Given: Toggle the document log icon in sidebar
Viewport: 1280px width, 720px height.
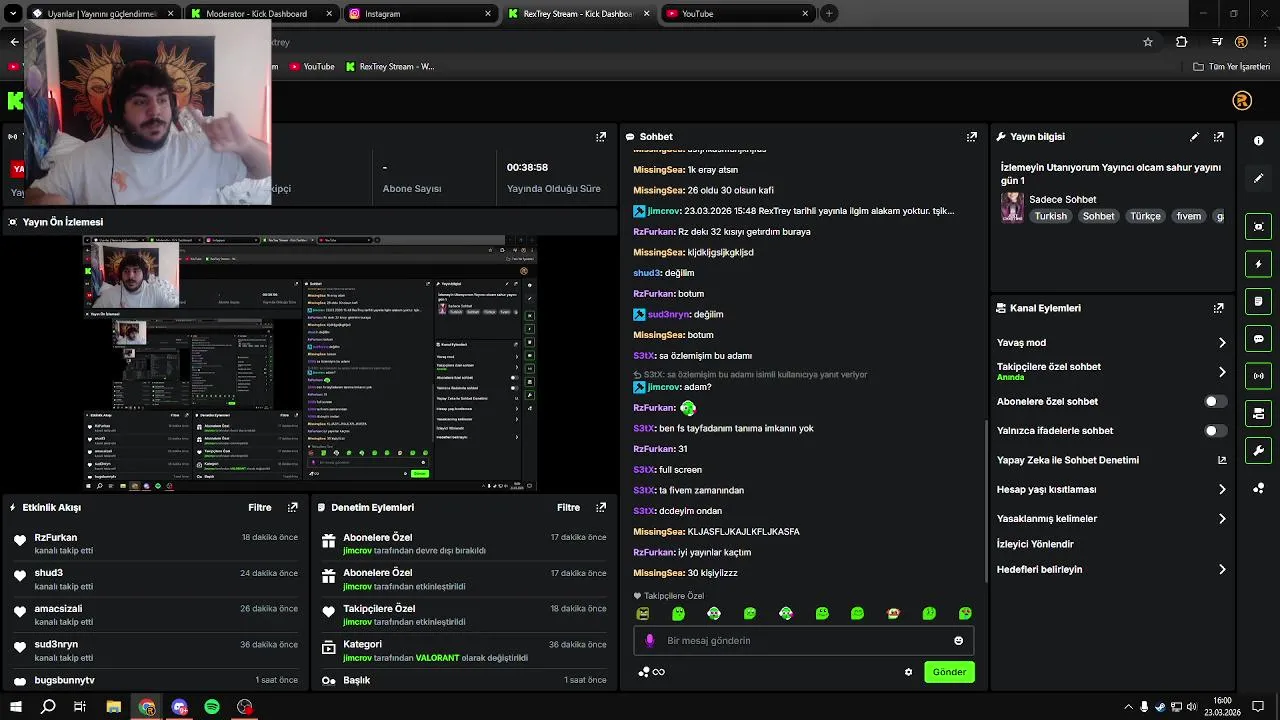Looking at the screenshot, I should coord(1258,301).
